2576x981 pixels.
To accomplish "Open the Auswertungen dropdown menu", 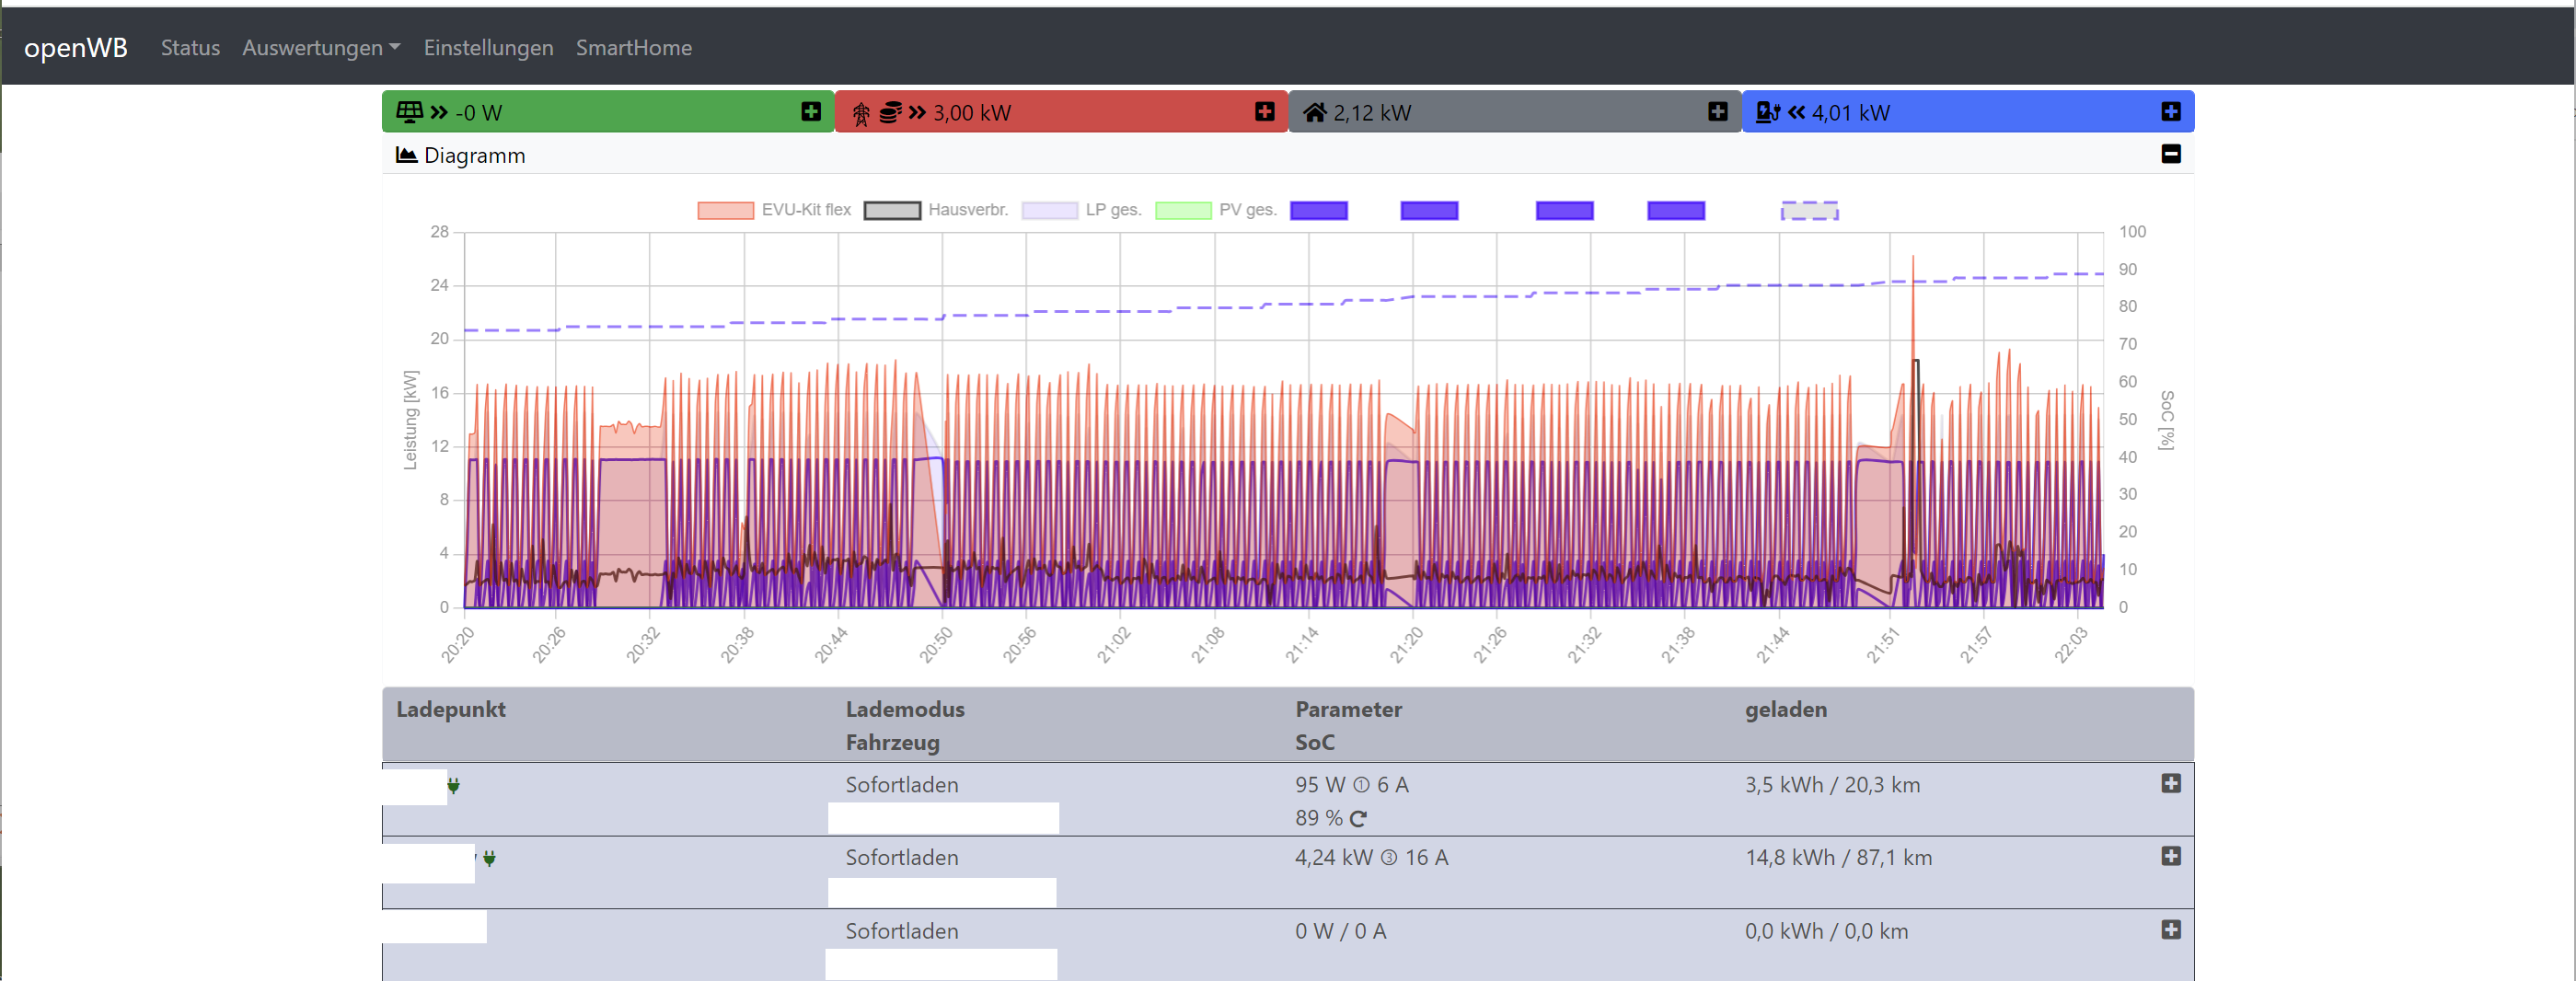I will (x=320, y=48).
